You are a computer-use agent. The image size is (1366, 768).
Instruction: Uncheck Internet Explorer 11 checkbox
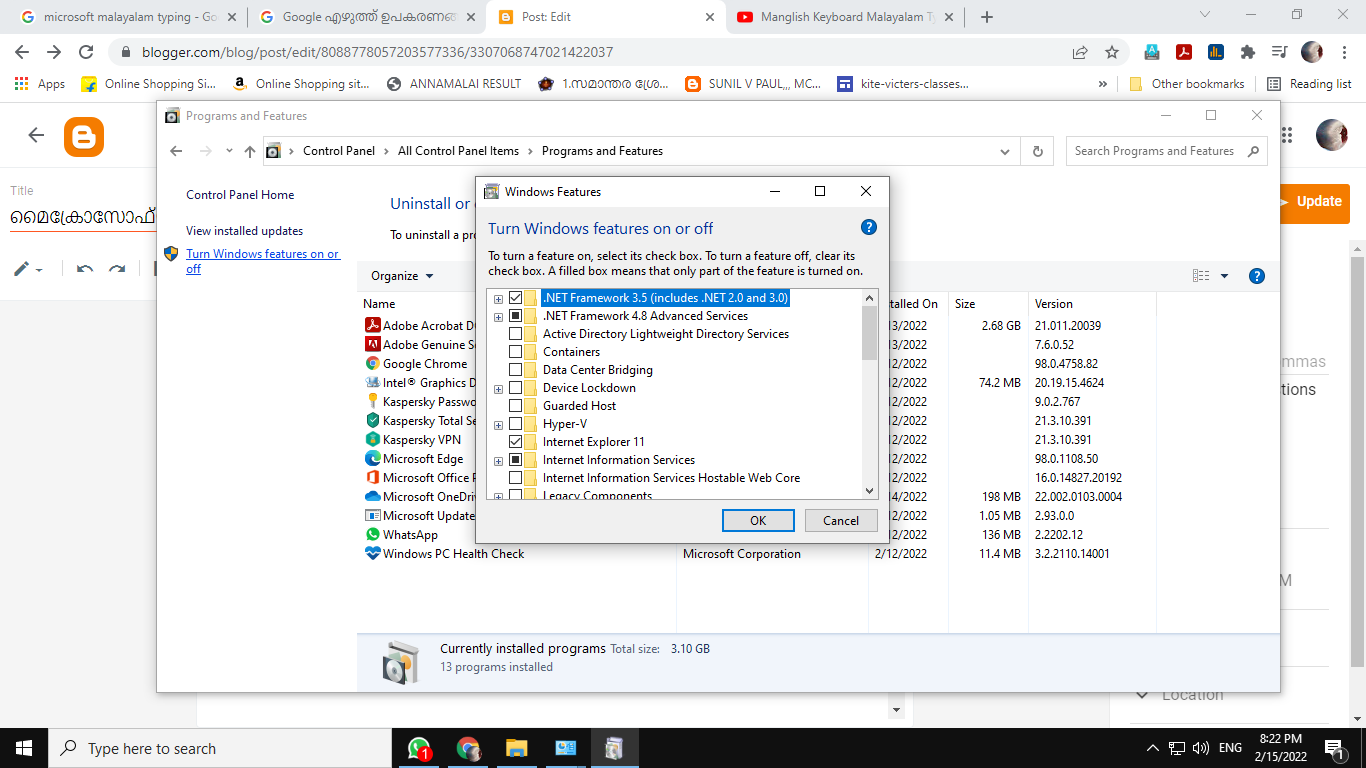pos(515,442)
